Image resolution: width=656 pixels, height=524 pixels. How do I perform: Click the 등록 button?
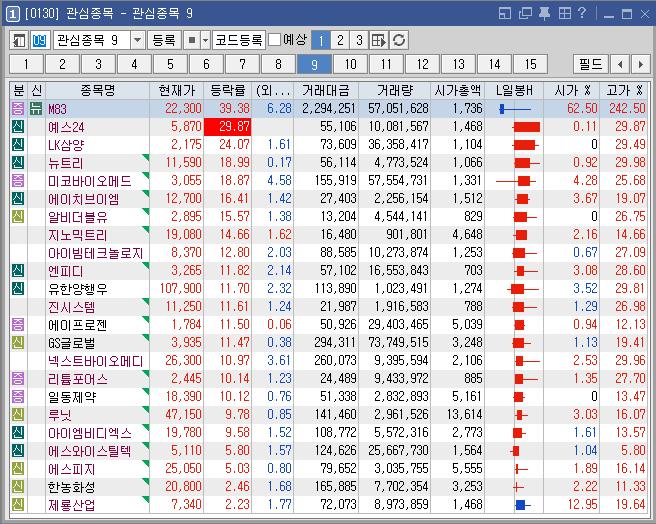[164, 40]
